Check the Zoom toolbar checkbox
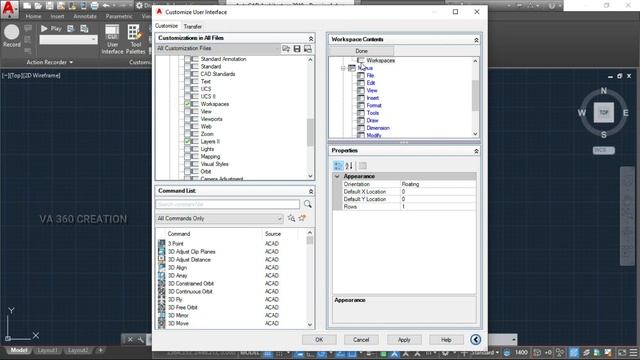 point(188,134)
